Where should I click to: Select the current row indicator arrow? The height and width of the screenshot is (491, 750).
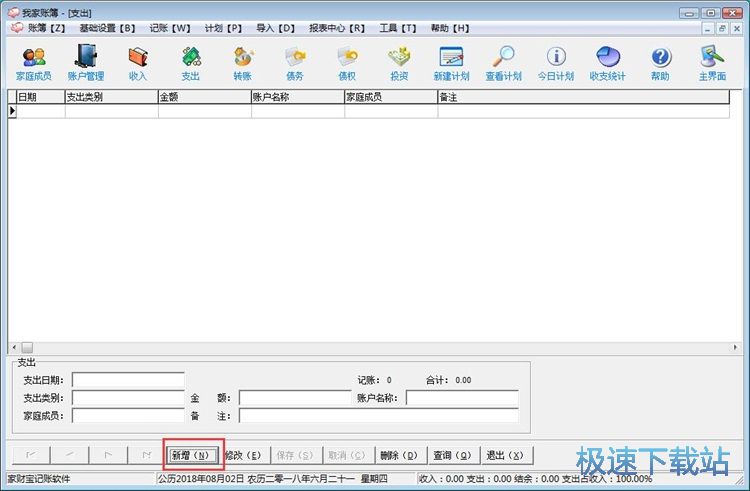tap(12, 111)
